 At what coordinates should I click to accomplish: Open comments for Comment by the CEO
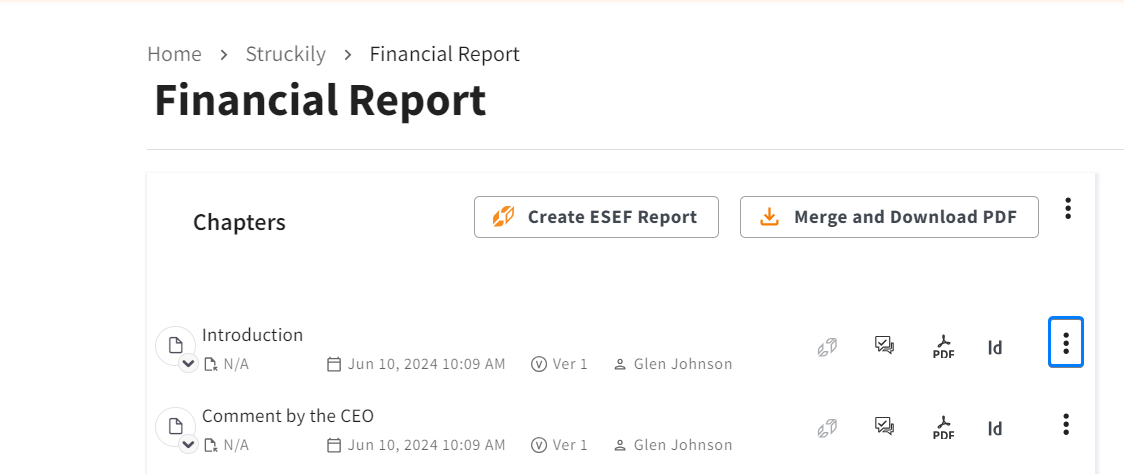point(884,427)
